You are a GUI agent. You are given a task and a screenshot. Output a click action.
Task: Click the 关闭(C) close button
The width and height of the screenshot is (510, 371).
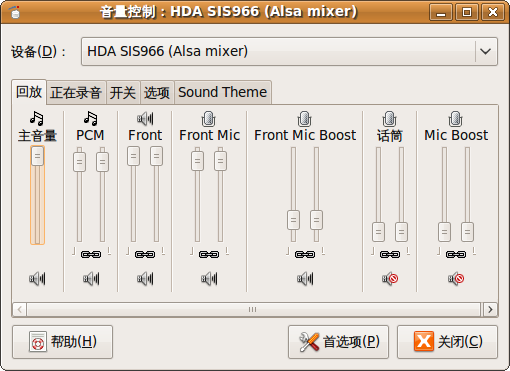click(x=447, y=342)
